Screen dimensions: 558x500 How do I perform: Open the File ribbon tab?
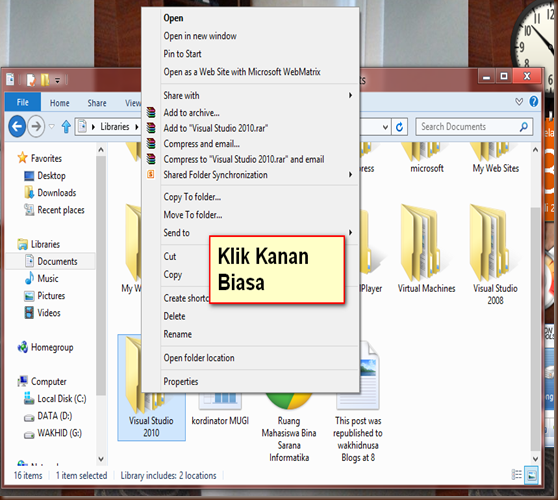coord(22,102)
